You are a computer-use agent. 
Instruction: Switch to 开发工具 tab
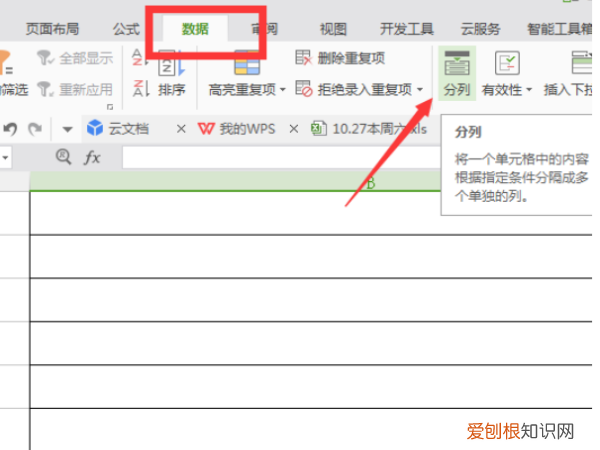click(407, 29)
